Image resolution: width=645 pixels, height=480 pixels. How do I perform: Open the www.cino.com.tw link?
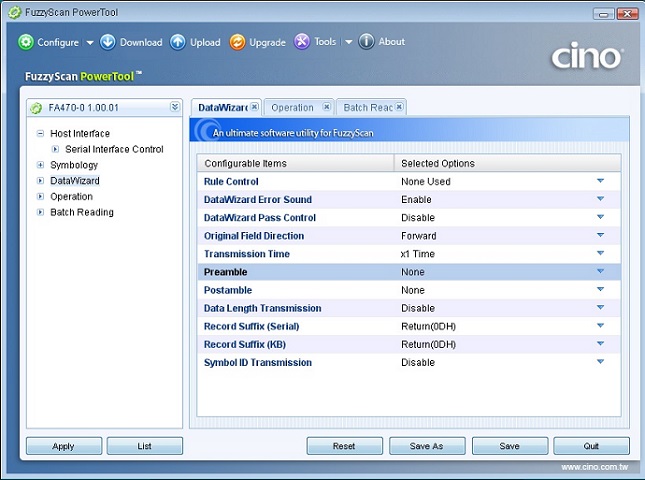(594, 467)
